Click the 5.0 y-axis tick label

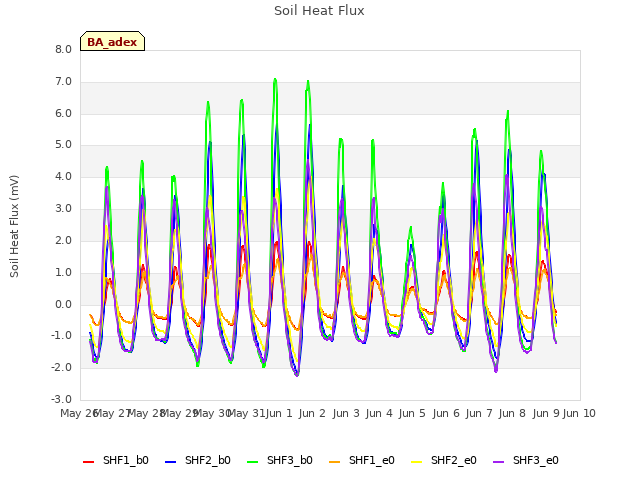[63, 144]
